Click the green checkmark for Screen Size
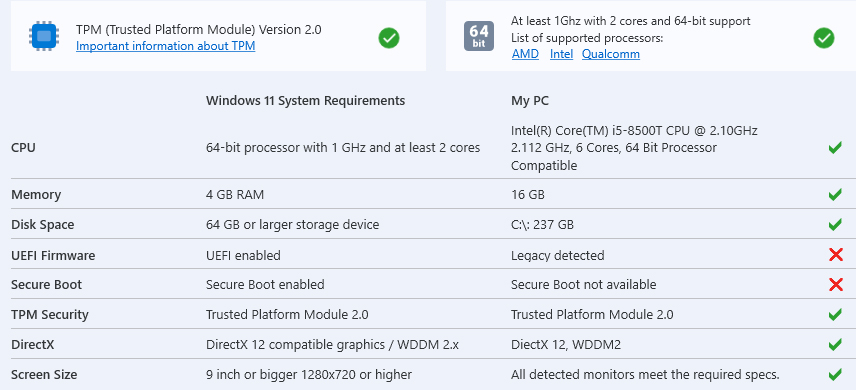Image resolution: width=856 pixels, height=390 pixels. 835,375
